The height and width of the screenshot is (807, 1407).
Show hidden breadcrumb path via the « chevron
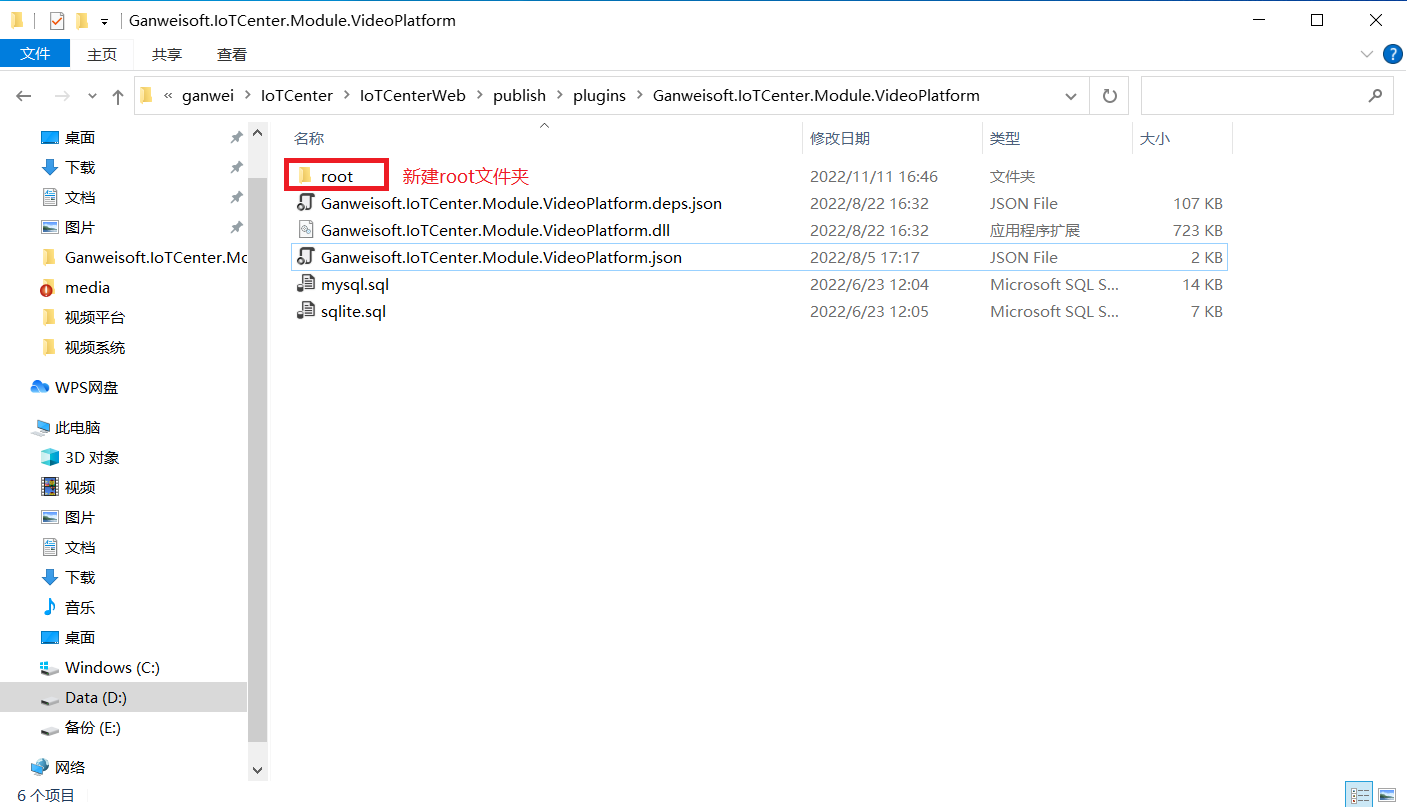coord(168,96)
